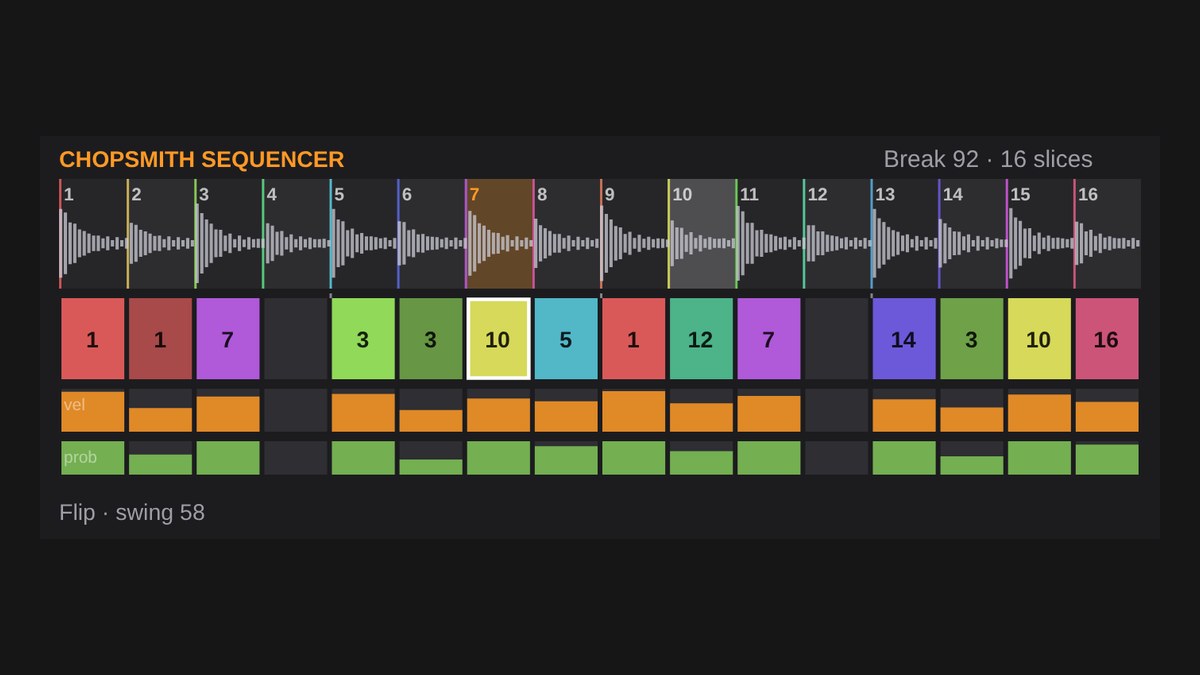Click the step 1 pad labeled 1
Image resolution: width=1200 pixels, height=675 pixels.
[93, 339]
